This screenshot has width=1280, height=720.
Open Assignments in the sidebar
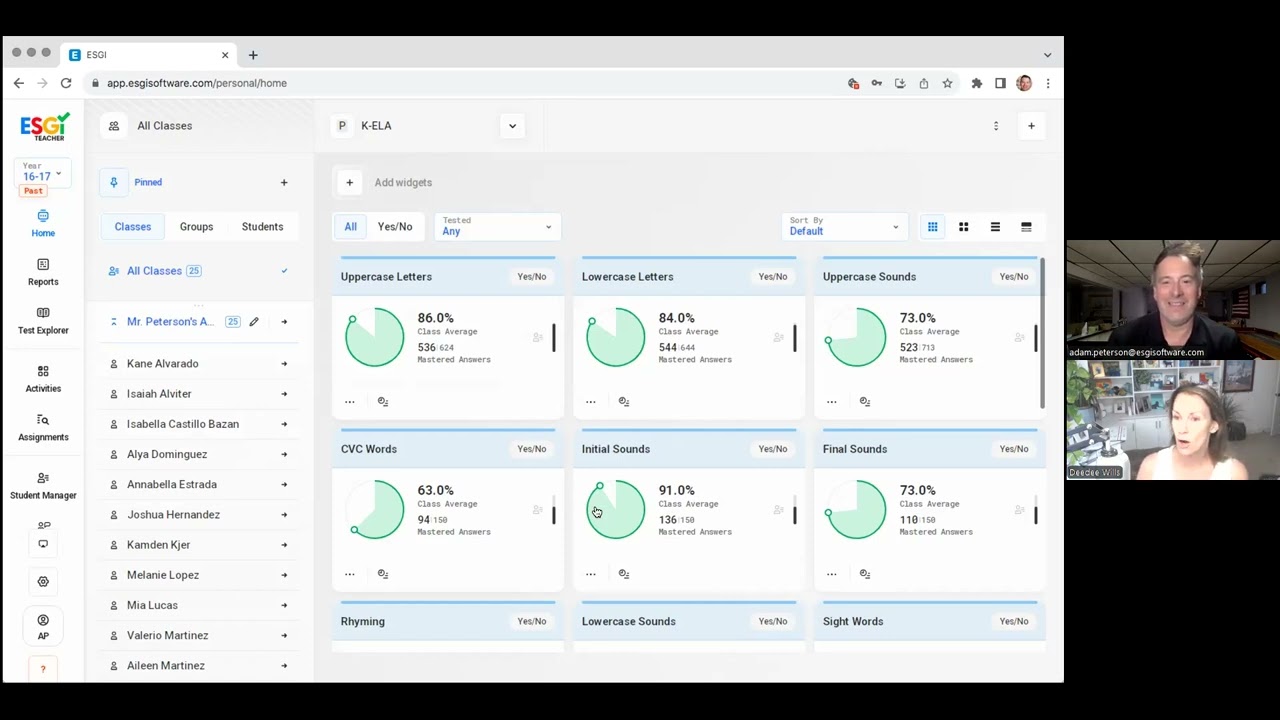coord(43,427)
